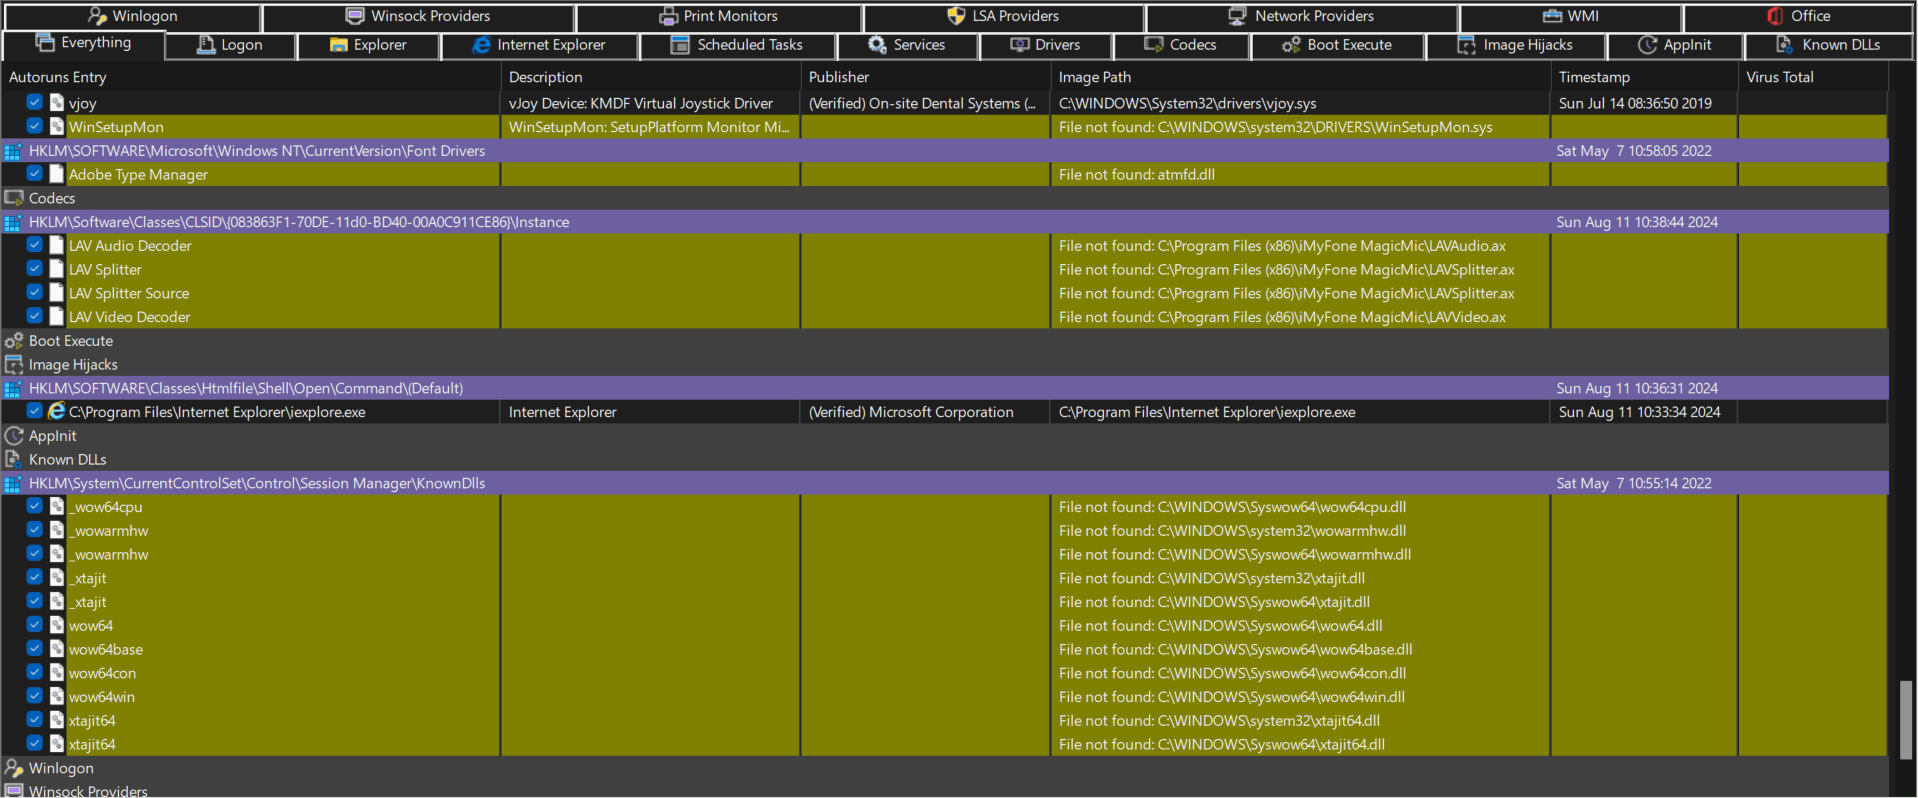Sort by Publisher column header
Image resolution: width=1918 pixels, height=798 pixels.
925,77
